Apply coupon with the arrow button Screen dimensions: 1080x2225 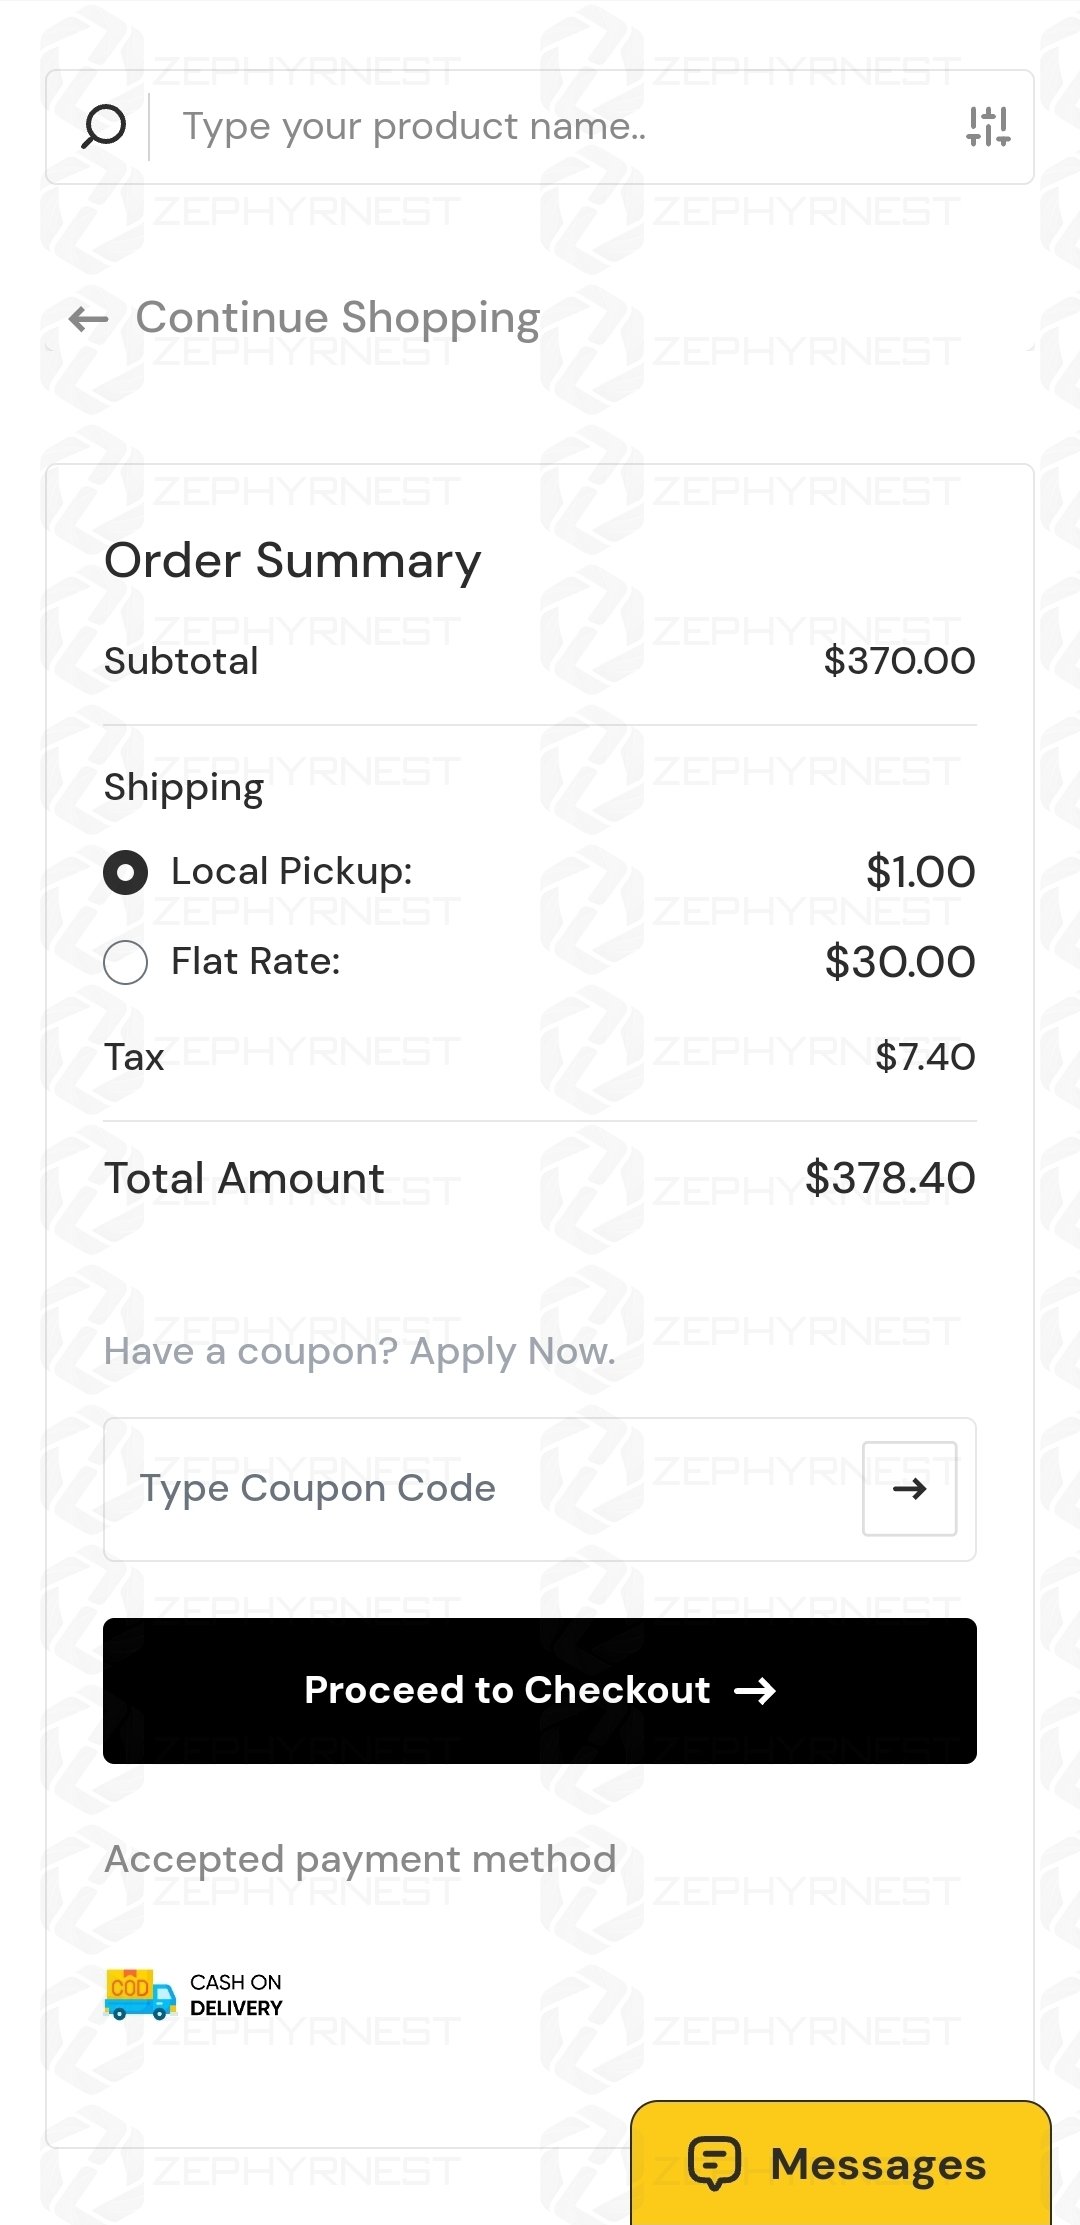coord(909,1488)
